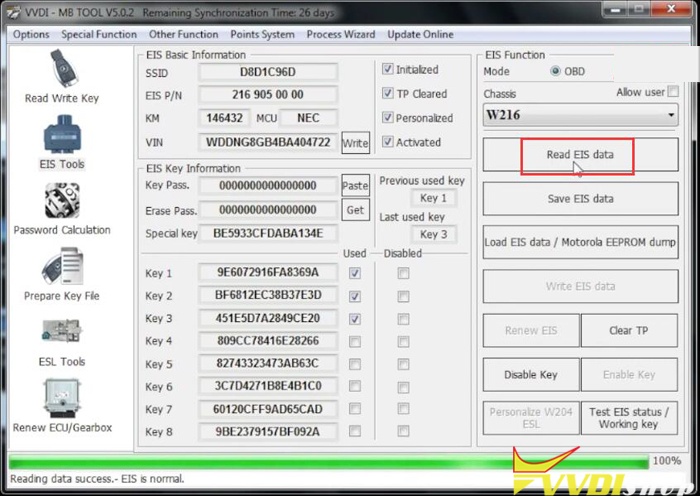Click Key 8 value 9BE2379157BF092A
The width and height of the screenshot is (700, 496).
(268, 431)
